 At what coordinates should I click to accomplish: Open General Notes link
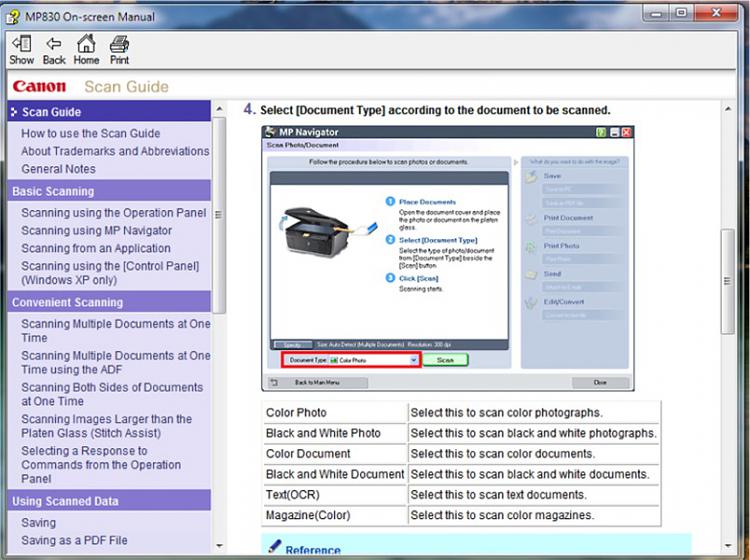[x=58, y=169]
